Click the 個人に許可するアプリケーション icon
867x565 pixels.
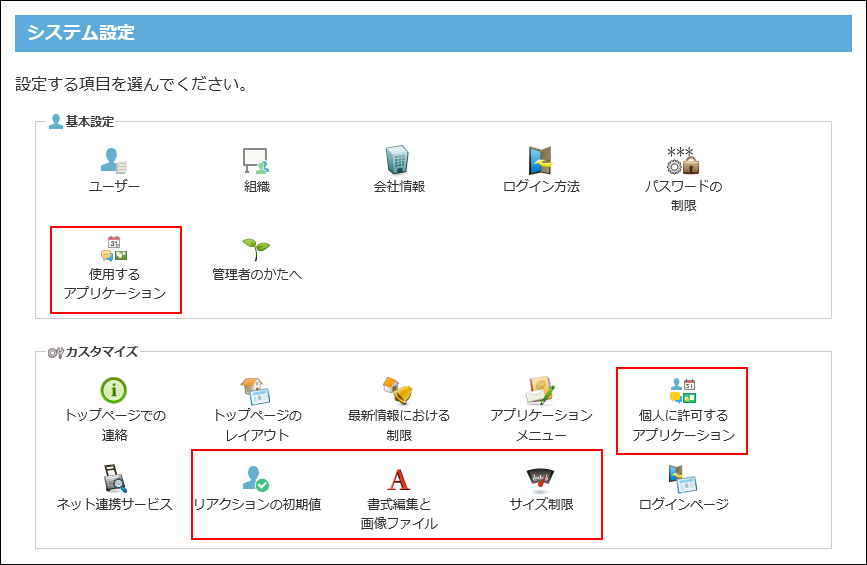683,390
